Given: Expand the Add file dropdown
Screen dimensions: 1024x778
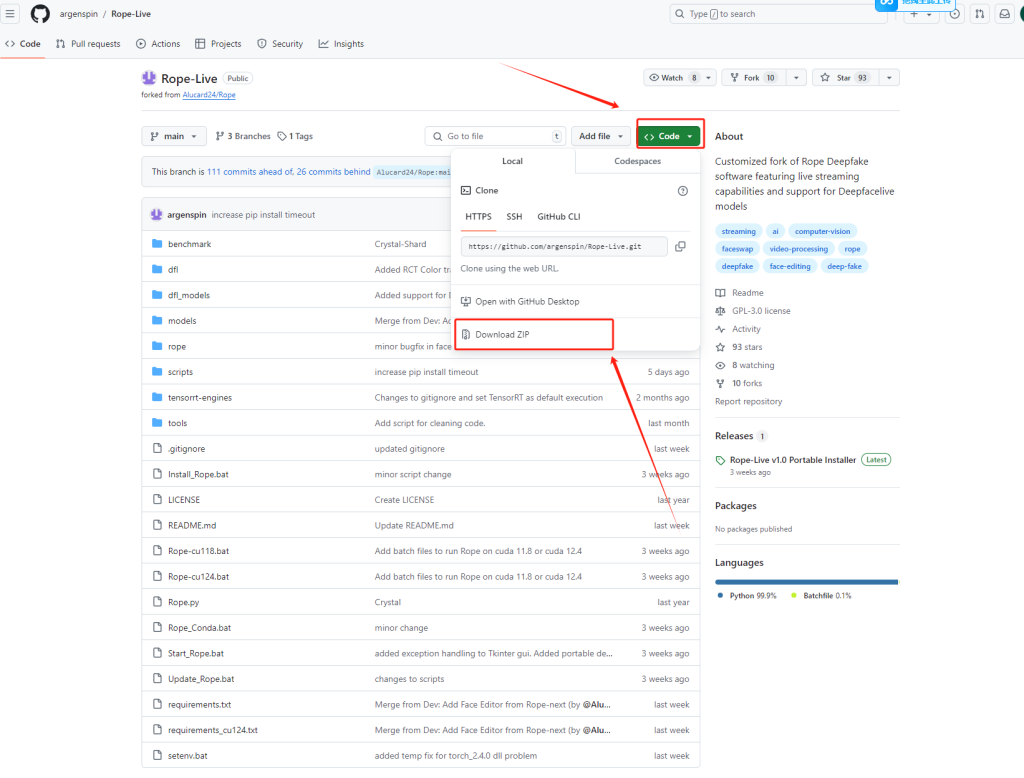Looking at the screenshot, I should [x=601, y=136].
